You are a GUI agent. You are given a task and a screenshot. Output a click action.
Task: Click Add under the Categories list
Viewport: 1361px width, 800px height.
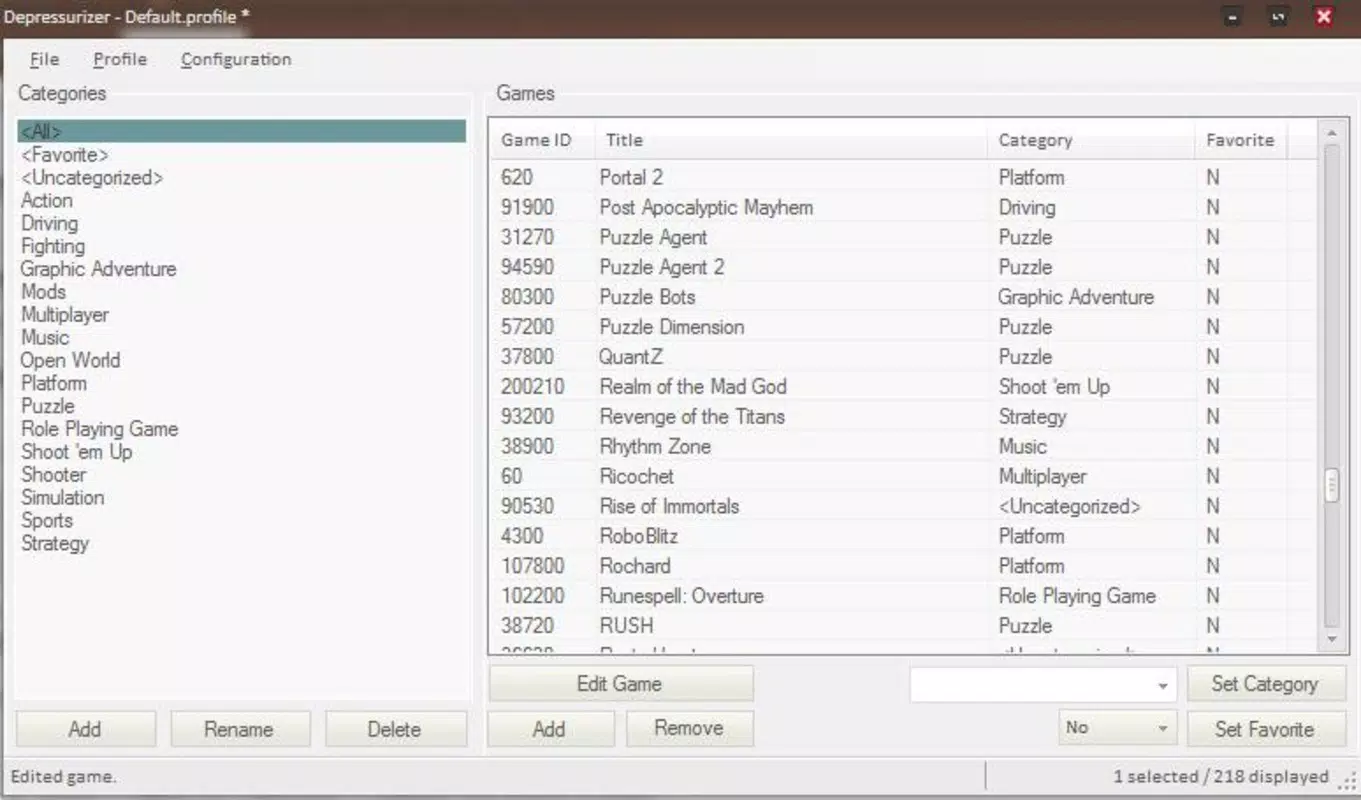[85, 729]
